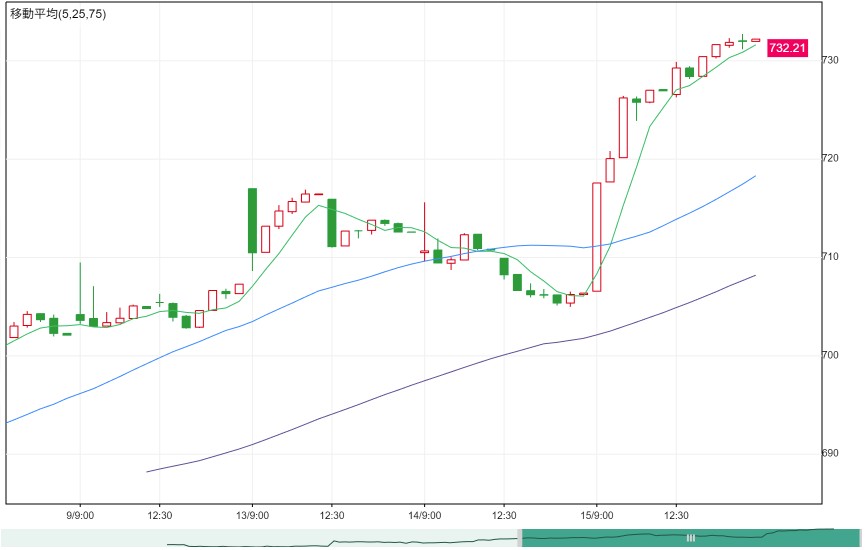Click the left edge handle of the selected range
This screenshot has height=550, width=865.
click(520, 538)
